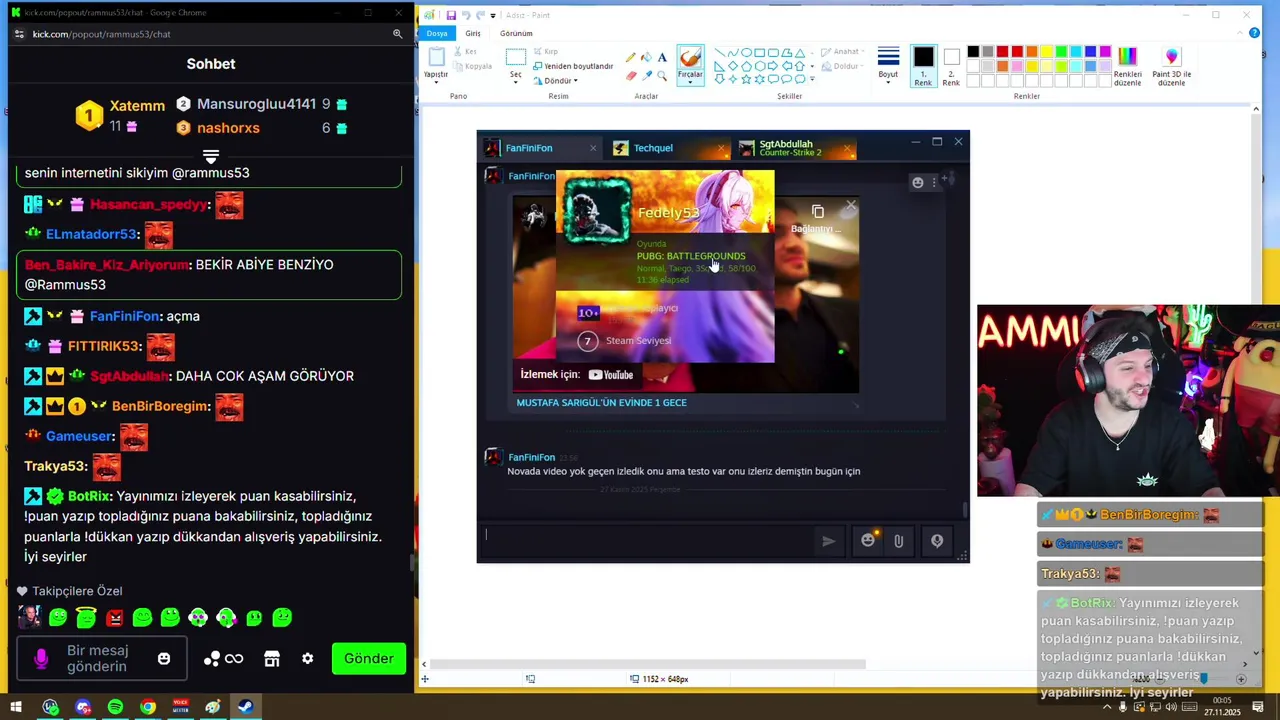Pick the red color swatch in Paint palette

(x=1016, y=53)
